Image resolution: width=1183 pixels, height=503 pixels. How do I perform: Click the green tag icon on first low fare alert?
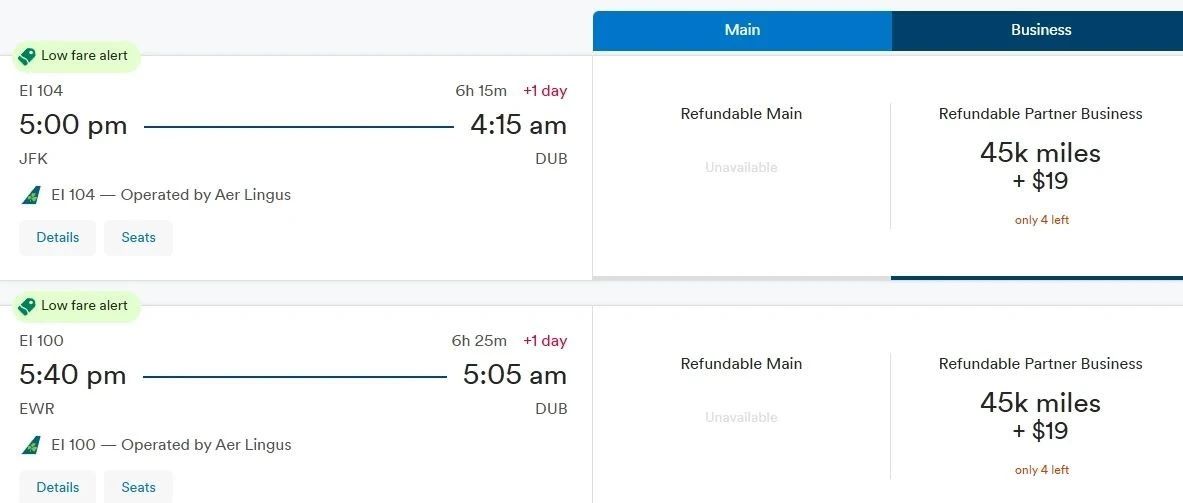click(27, 56)
